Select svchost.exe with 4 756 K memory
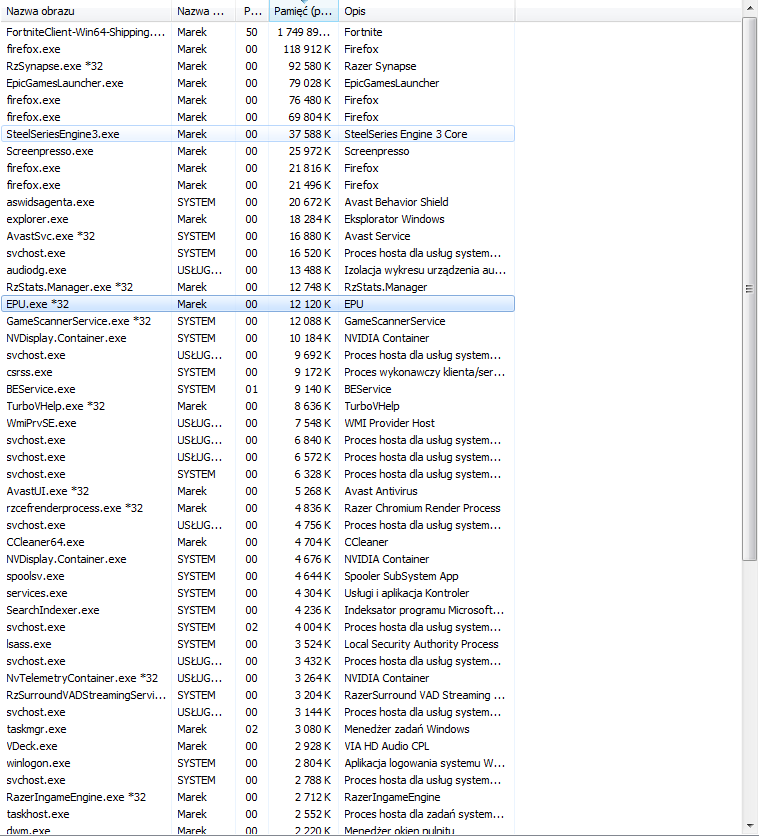This screenshot has width=759, height=838. pos(258,525)
